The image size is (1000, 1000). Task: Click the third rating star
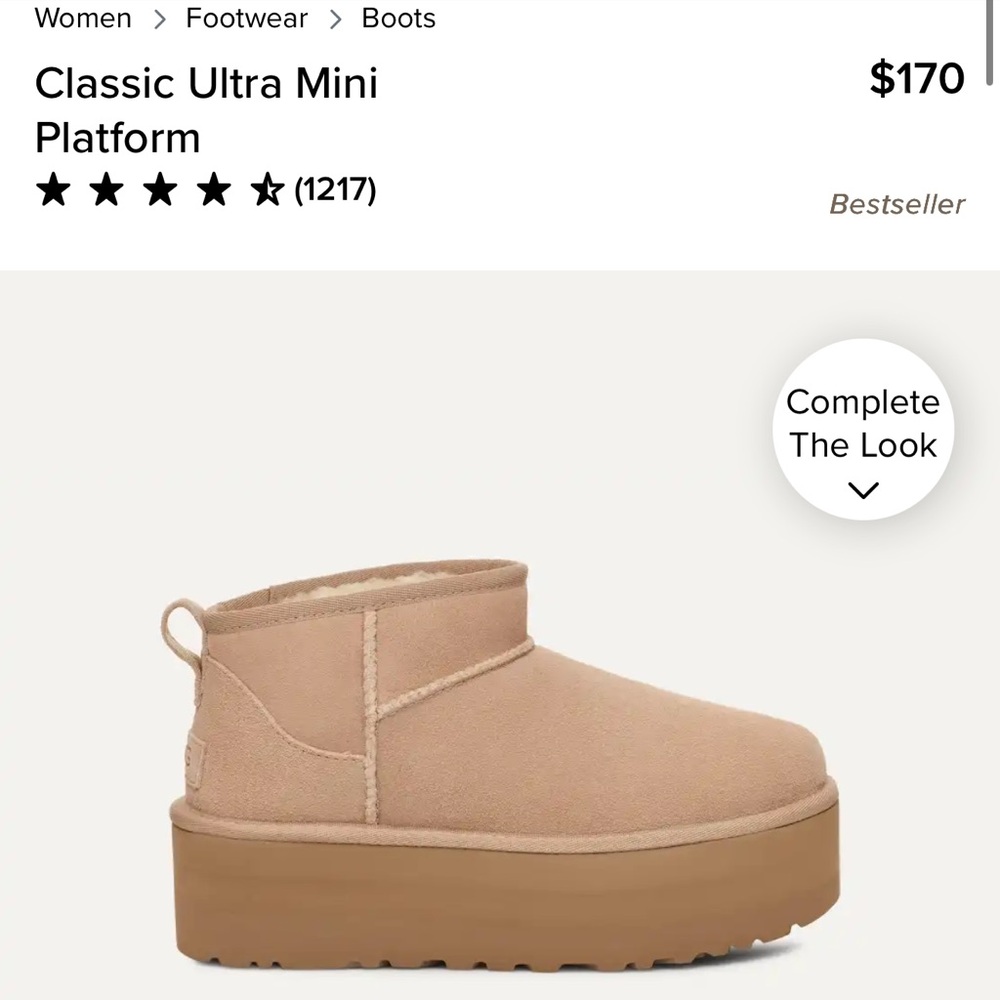click(161, 190)
